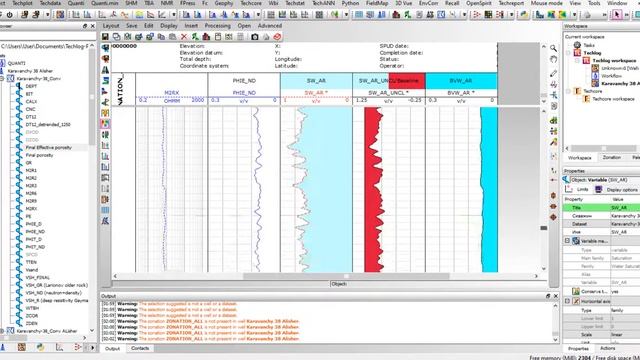Click the green runner icon in plot toolbar

point(195,37)
